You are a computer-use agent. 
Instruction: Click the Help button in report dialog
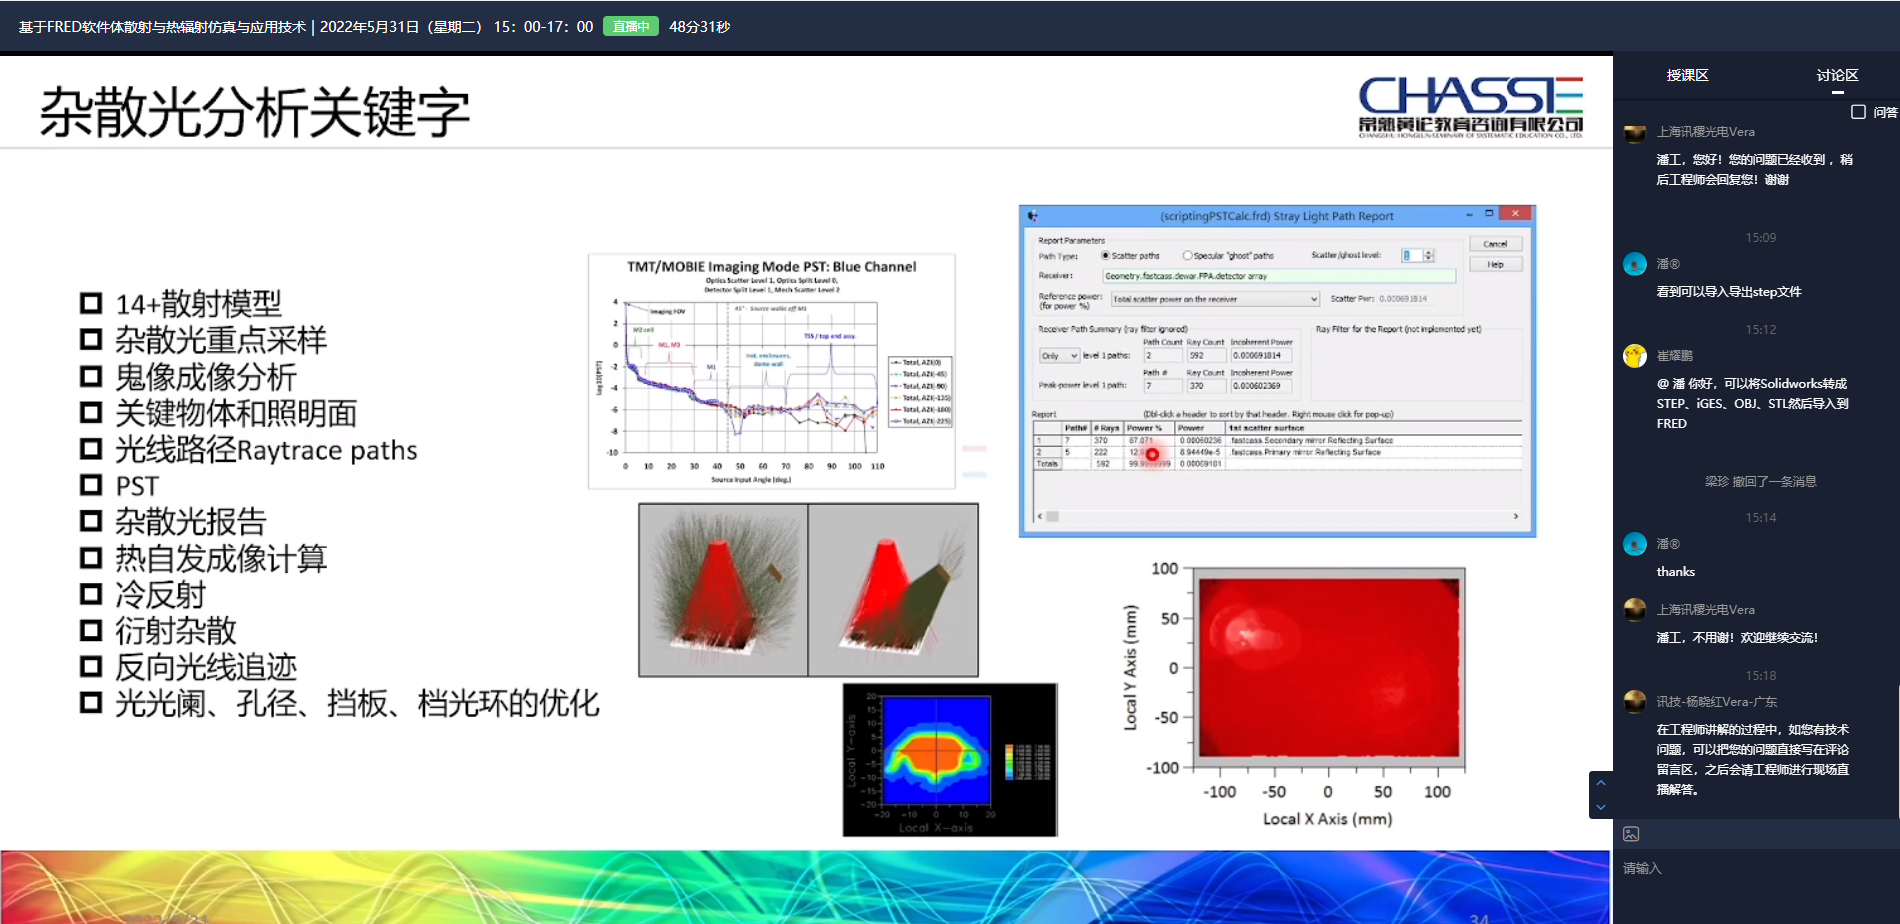(1495, 265)
